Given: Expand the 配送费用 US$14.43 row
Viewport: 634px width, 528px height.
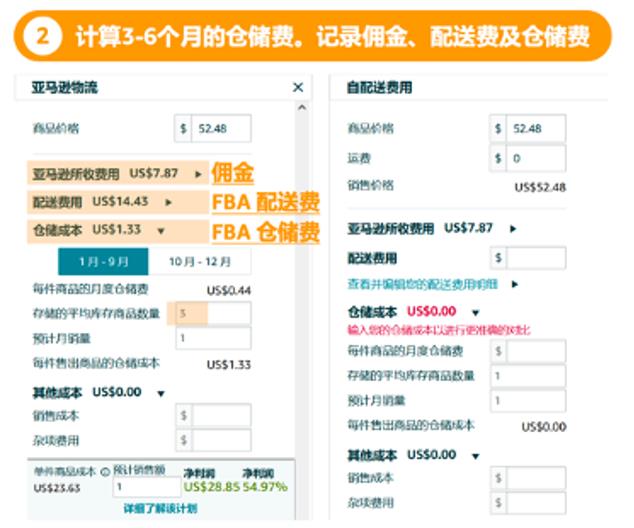Looking at the screenshot, I should click(x=169, y=202).
